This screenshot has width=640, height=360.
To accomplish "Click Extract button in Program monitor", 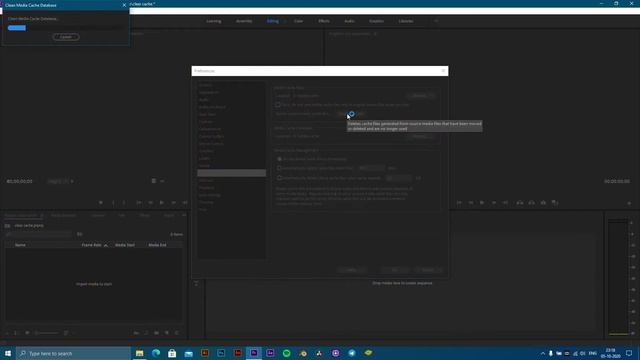I will (531, 202).
